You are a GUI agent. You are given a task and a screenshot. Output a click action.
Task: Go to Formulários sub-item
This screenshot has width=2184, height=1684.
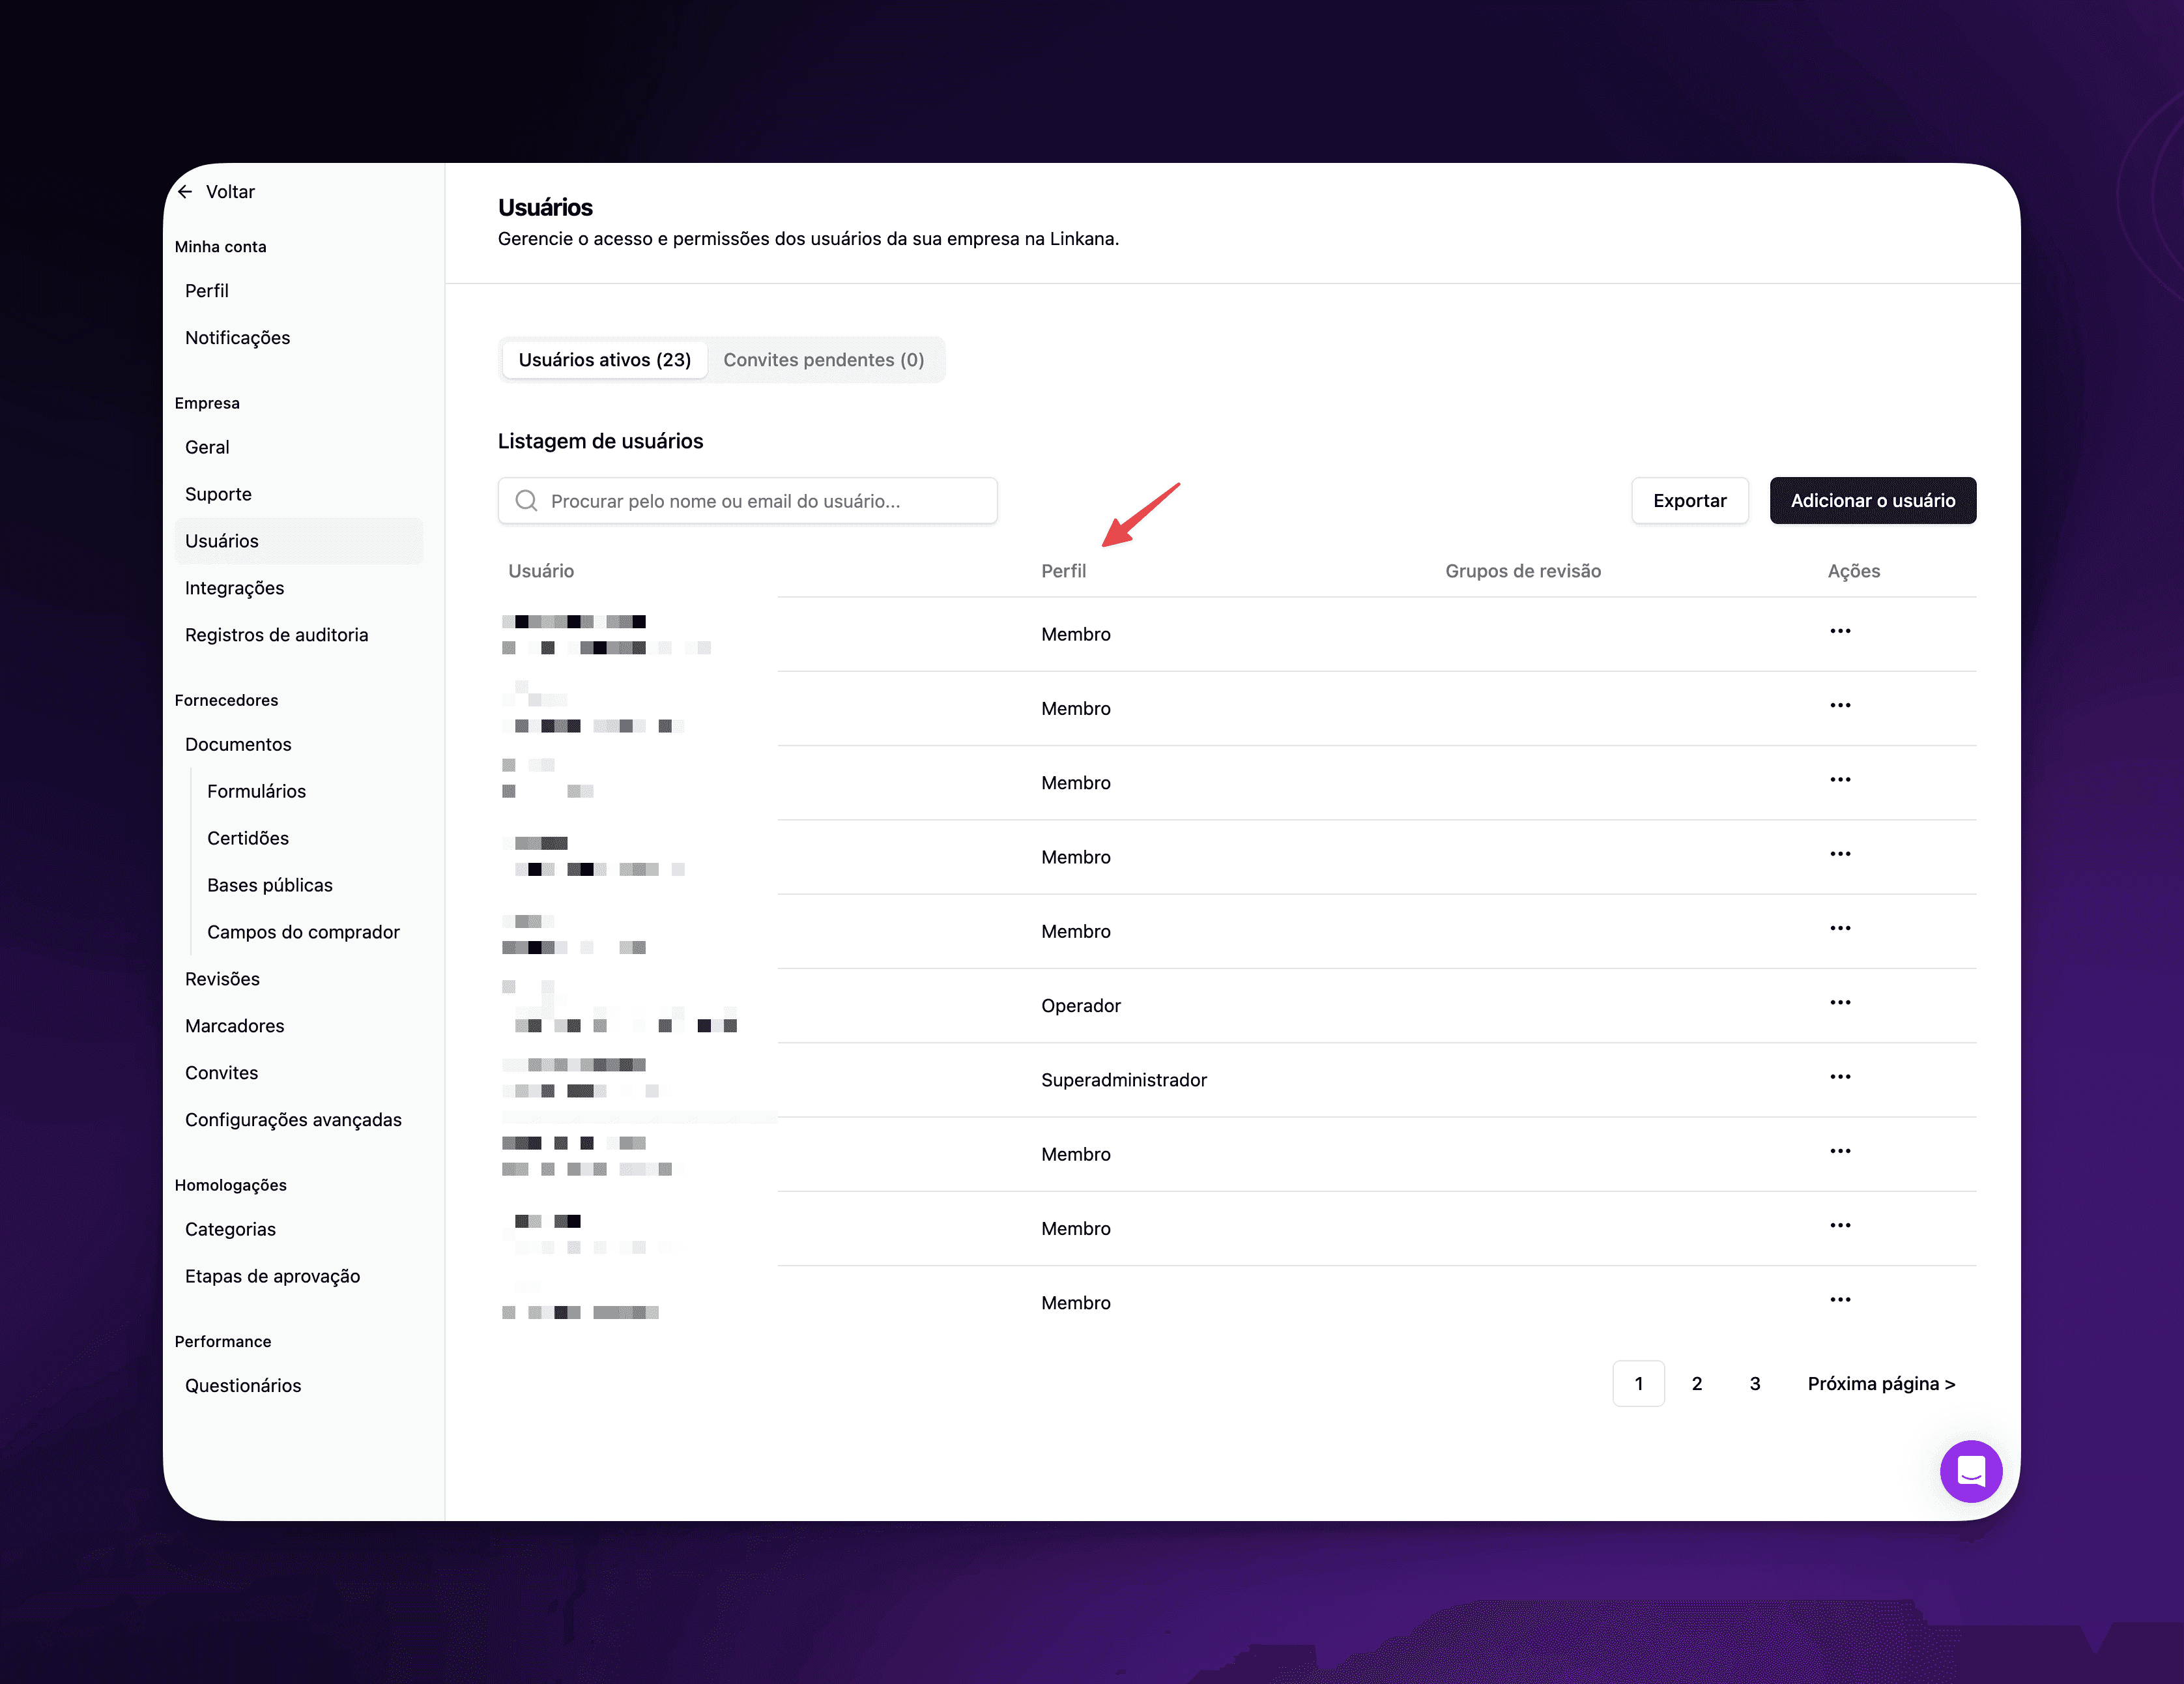[x=257, y=791]
